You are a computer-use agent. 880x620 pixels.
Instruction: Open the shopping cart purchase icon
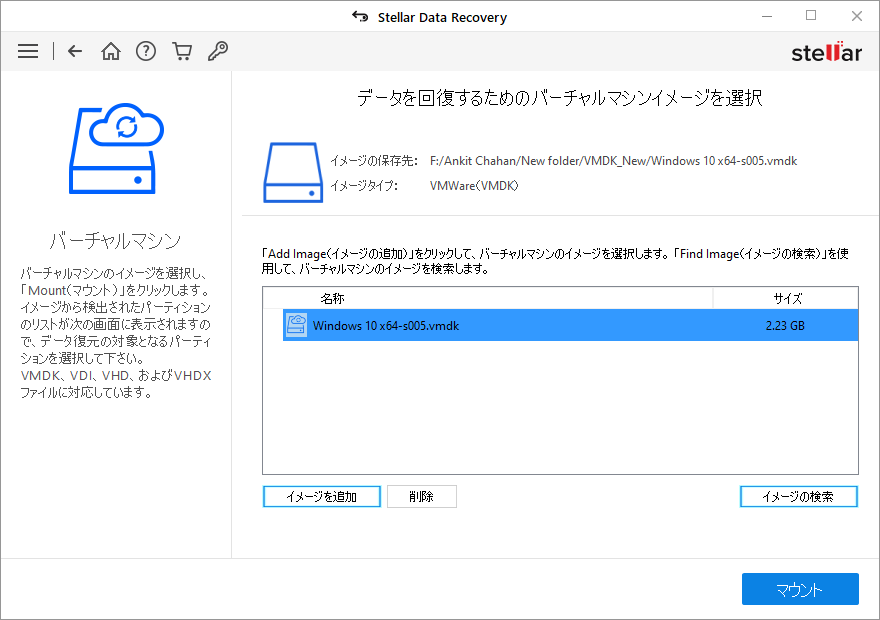(182, 51)
